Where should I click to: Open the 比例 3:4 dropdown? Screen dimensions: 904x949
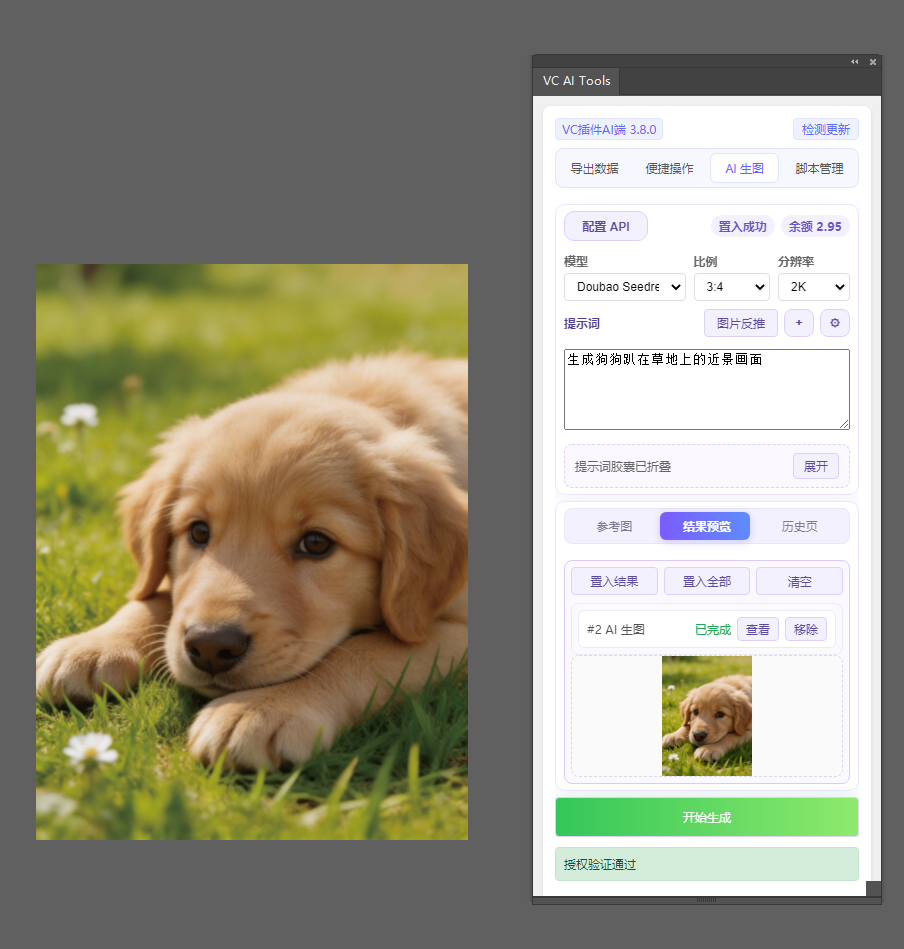coord(731,287)
